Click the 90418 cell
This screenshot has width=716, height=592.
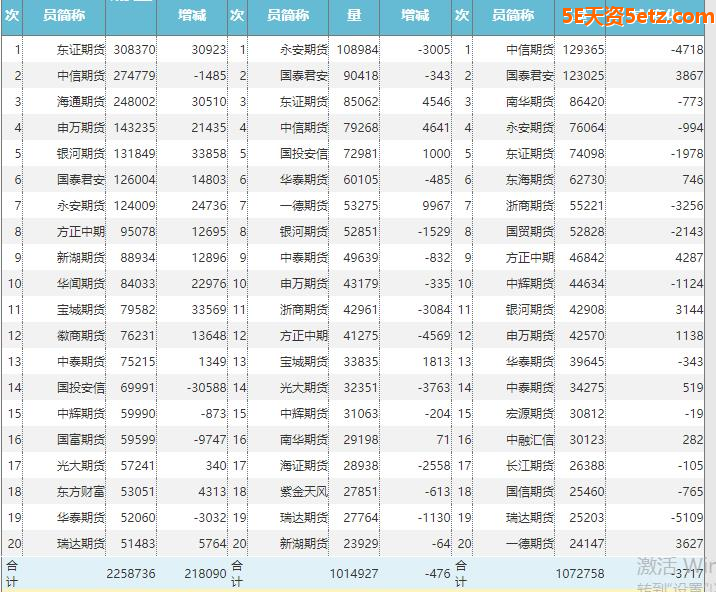coord(361,75)
